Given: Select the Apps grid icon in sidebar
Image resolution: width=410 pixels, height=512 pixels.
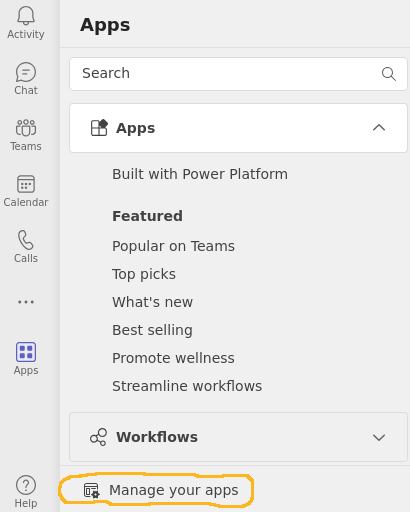Looking at the screenshot, I should click(x=26, y=352).
